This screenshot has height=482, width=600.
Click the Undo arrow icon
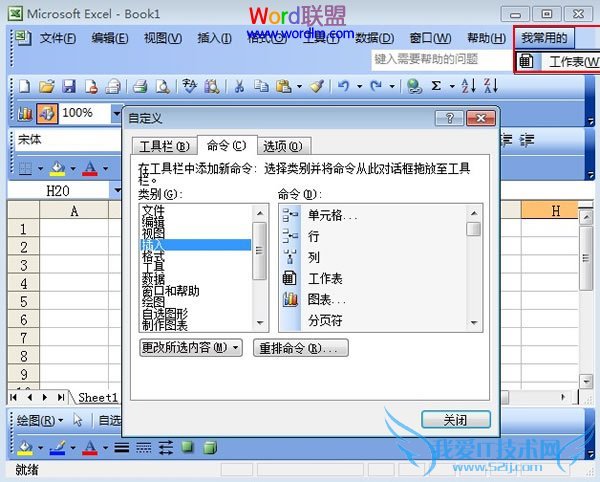[x=343, y=86]
